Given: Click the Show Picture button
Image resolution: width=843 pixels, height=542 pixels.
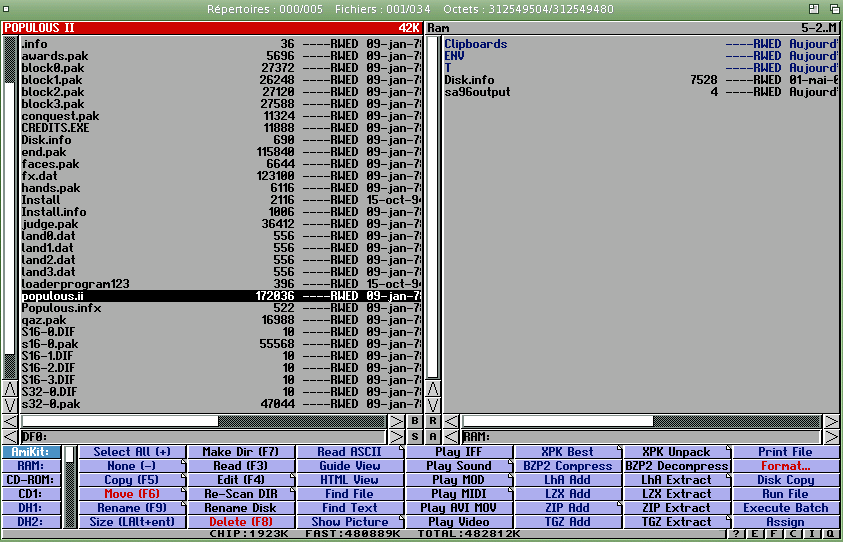Looking at the screenshot, I should (x=350, y=522).
